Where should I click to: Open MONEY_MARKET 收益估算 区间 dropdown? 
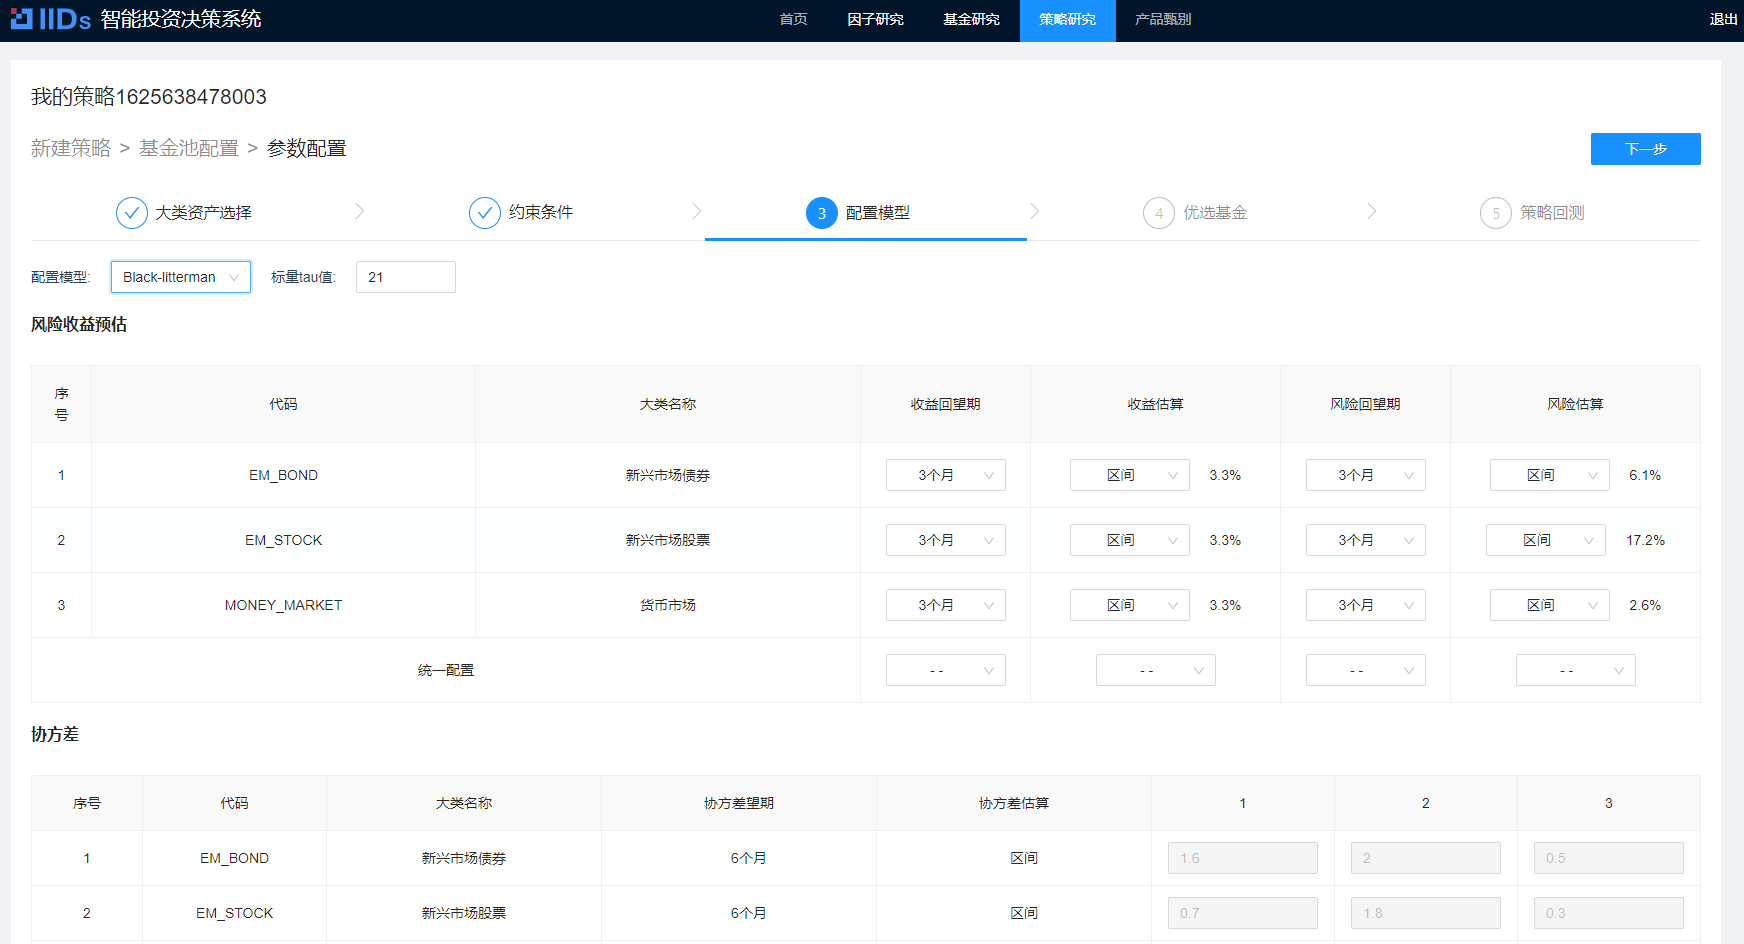1130,605
